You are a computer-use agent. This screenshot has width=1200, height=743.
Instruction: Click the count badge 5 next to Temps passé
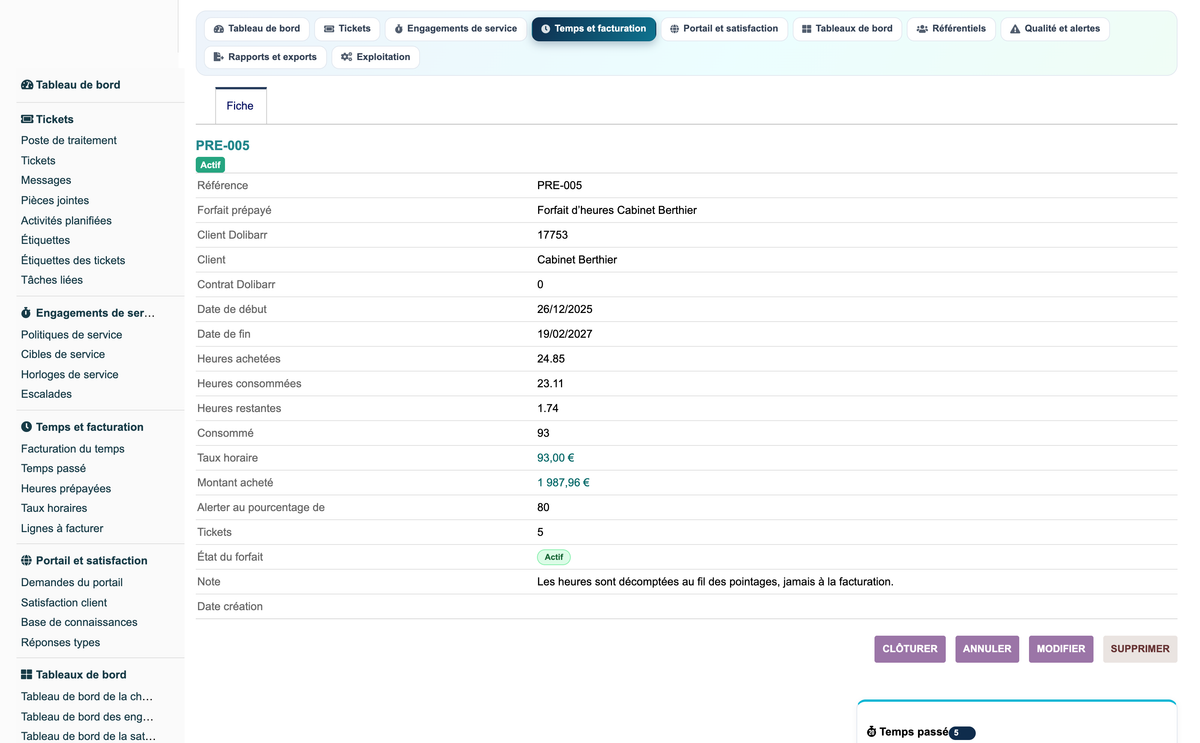click(961, 733)
